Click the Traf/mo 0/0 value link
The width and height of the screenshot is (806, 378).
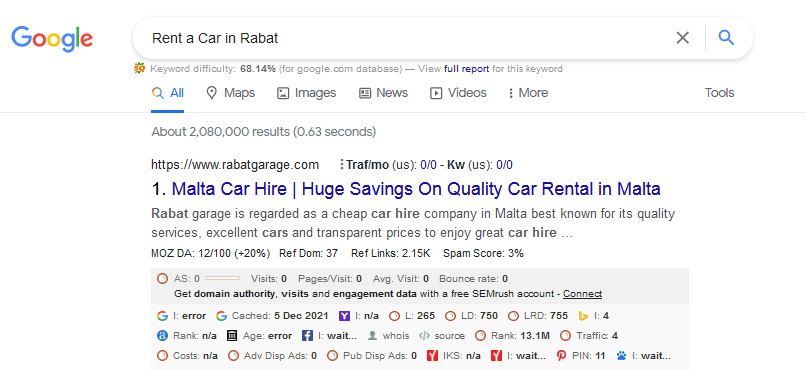coord(428,165)
